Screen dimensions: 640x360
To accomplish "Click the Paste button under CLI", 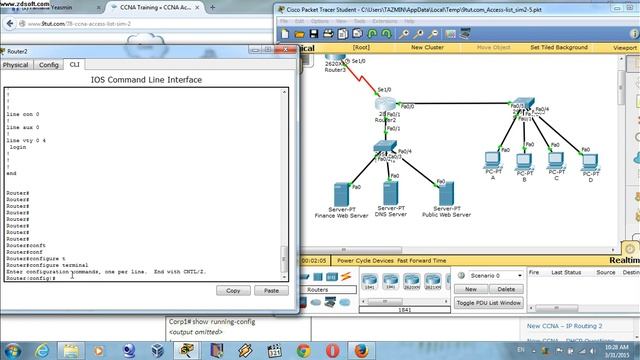I will tap(271, 291).
